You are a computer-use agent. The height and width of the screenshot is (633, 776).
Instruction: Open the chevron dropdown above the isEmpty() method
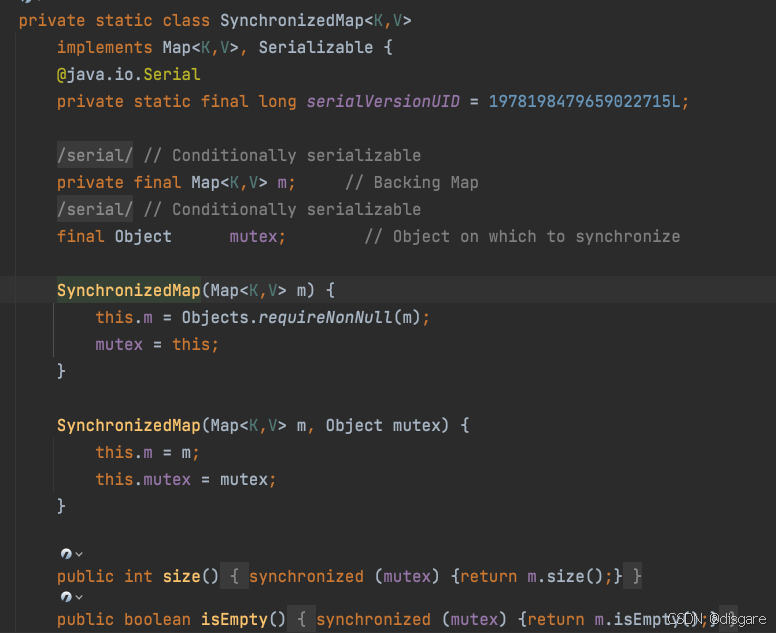point(79,598)
